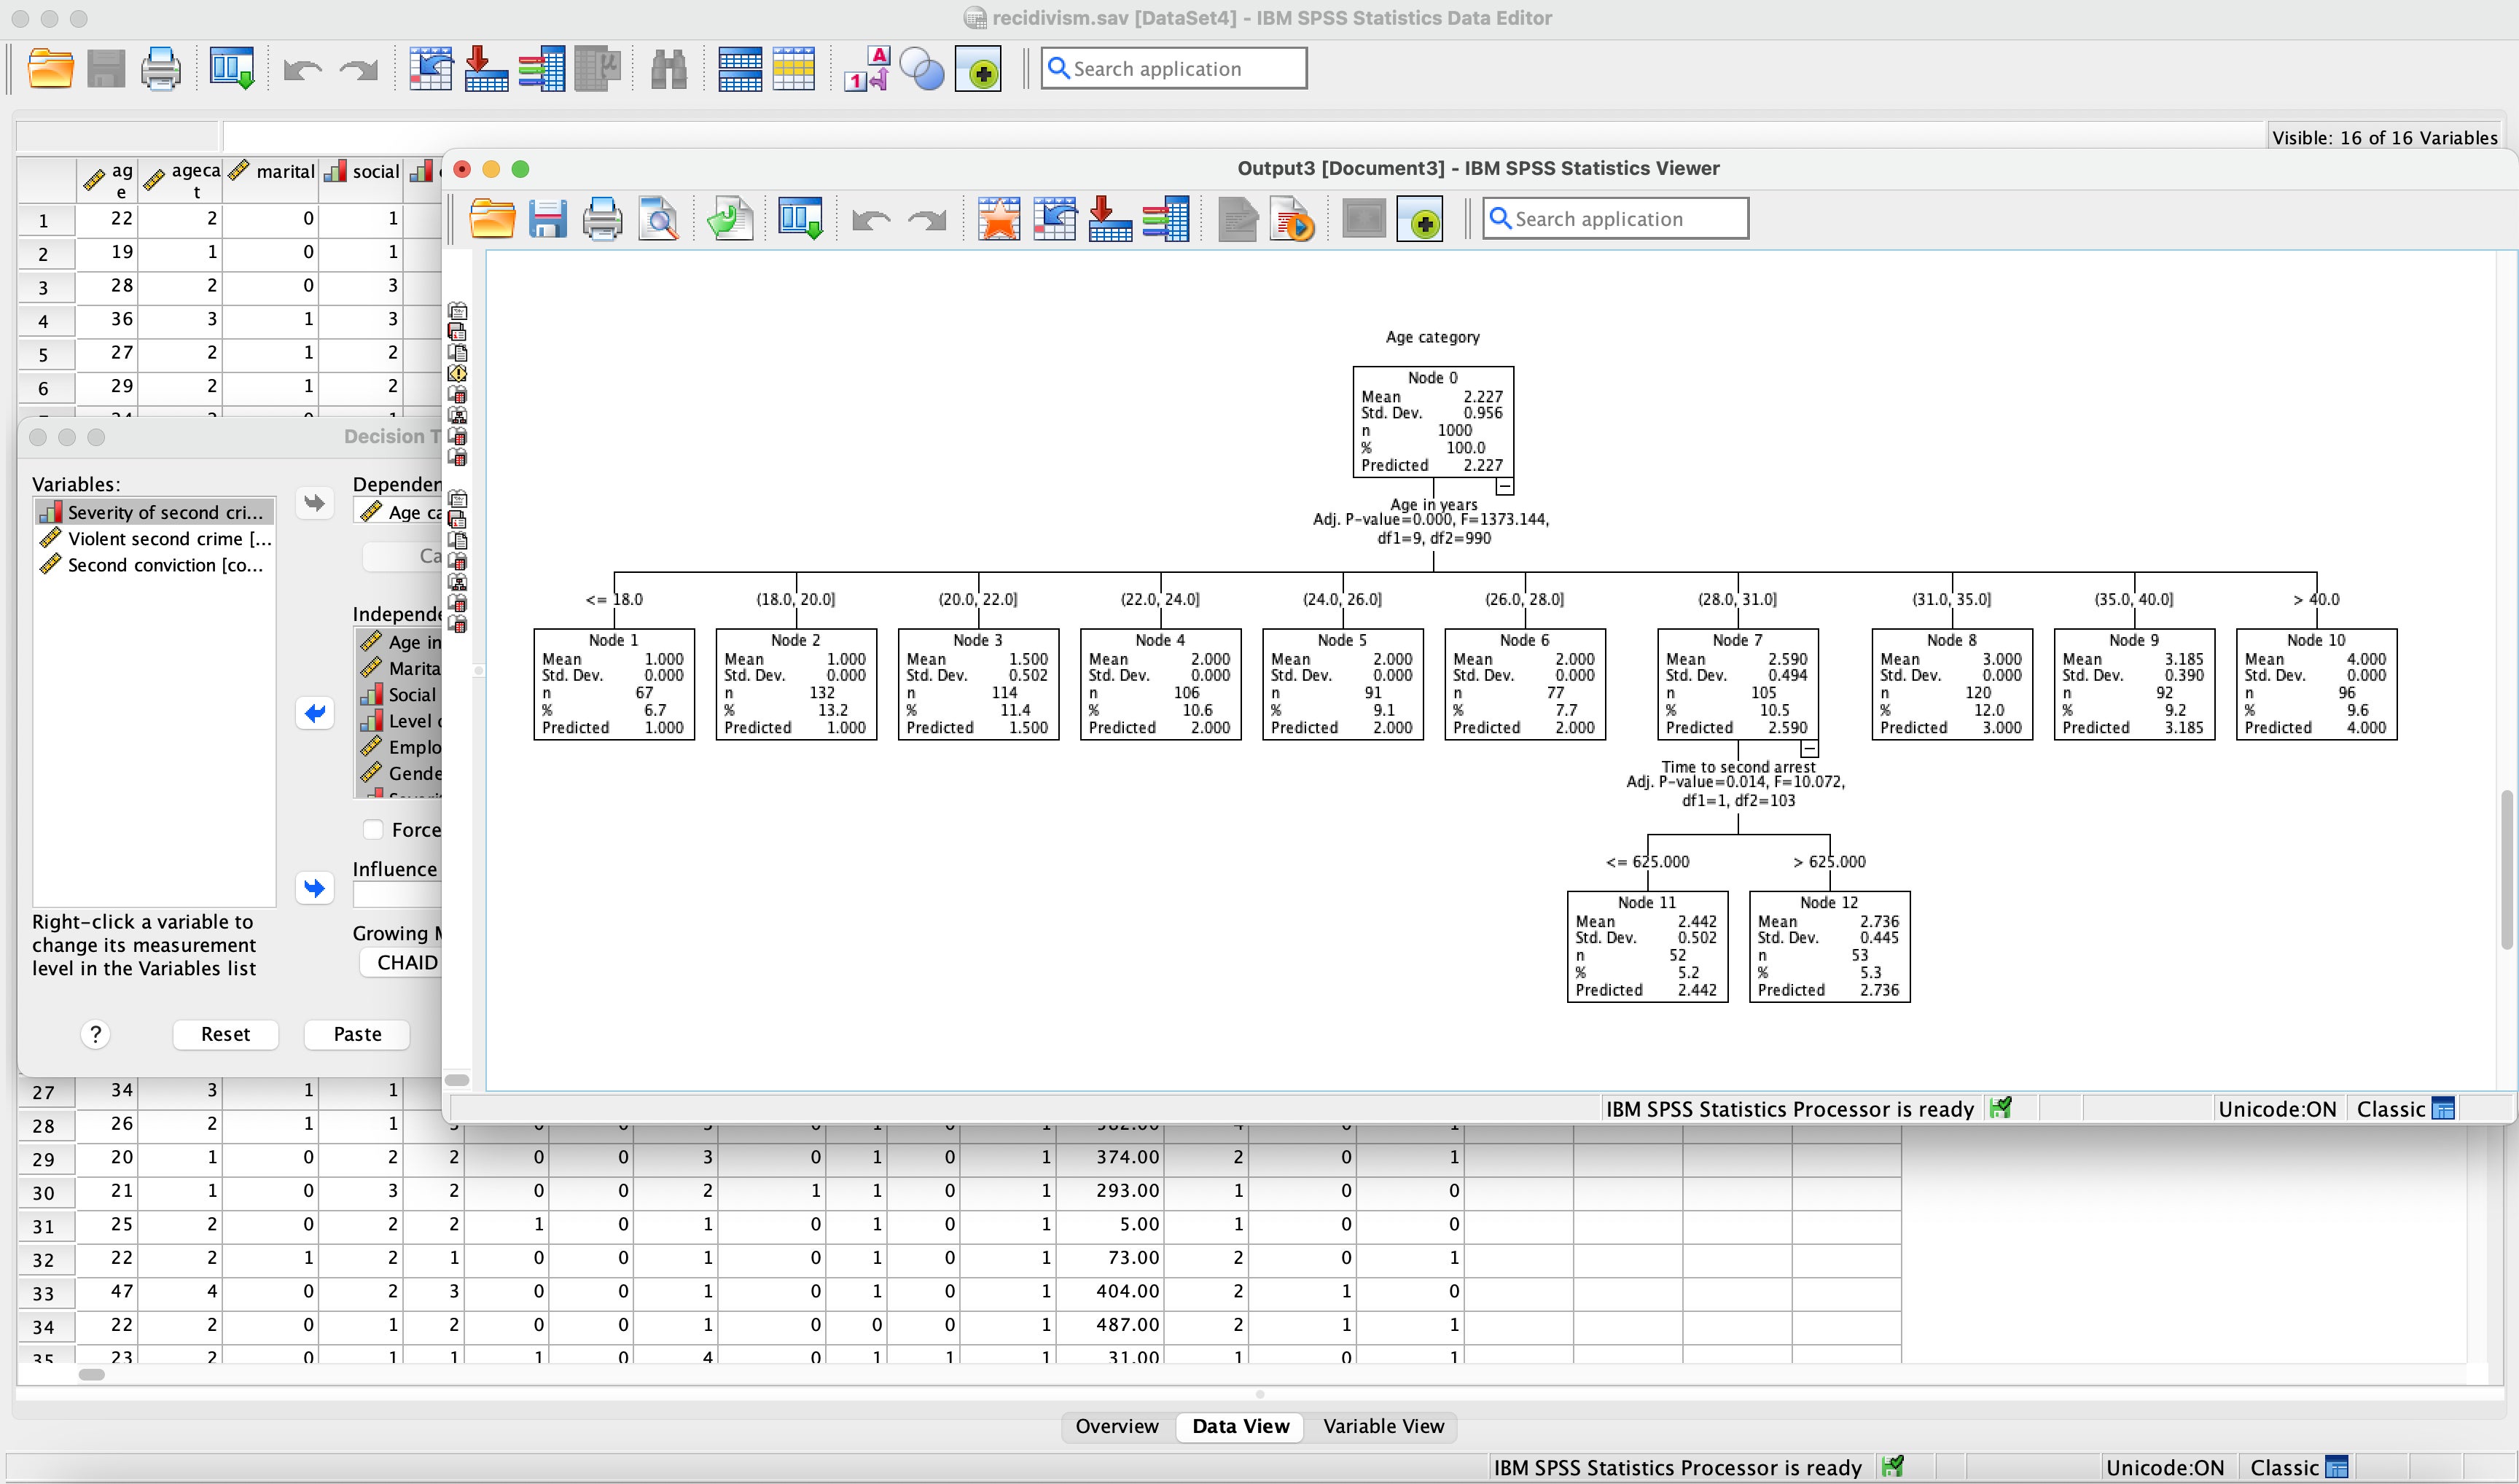Open data file in Data Editor toolbar
The height and width of the screenshot is (1484, 2519).
tap(50, 69)
